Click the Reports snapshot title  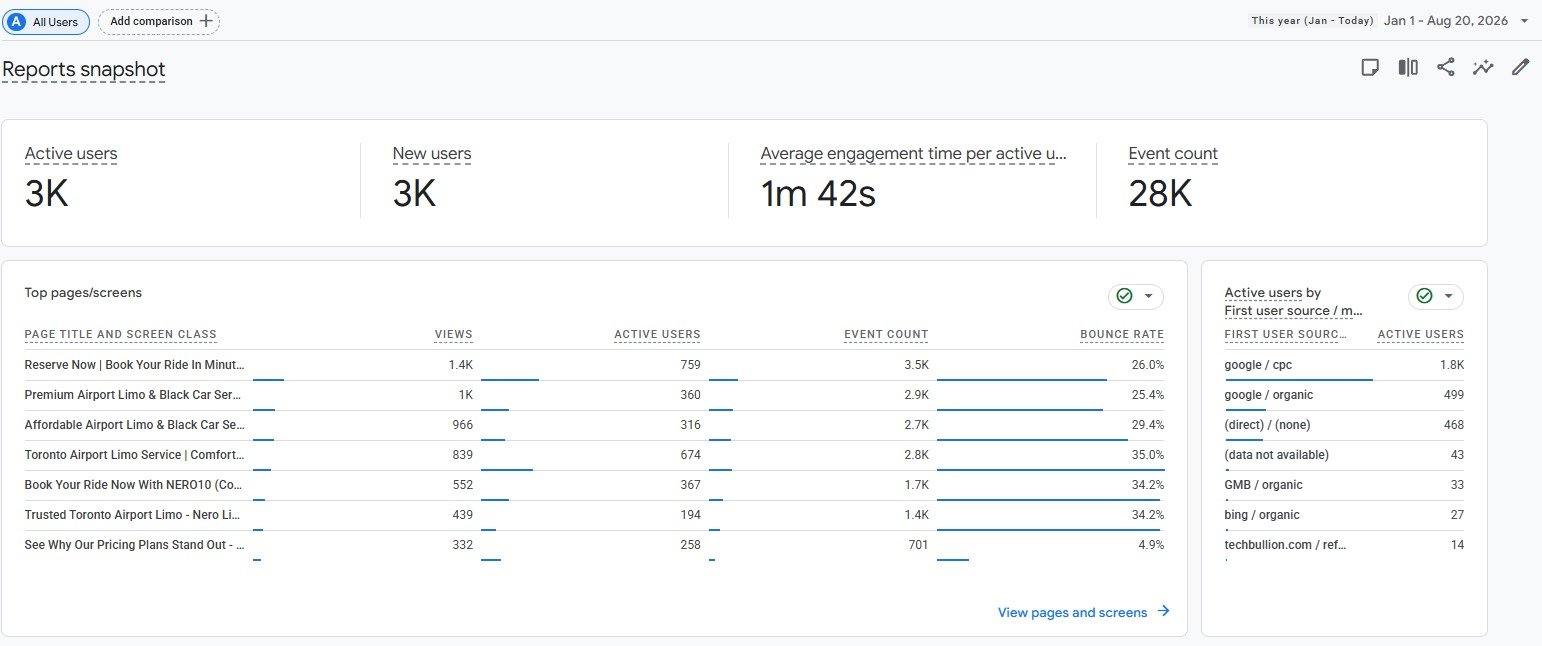(84, 69)
